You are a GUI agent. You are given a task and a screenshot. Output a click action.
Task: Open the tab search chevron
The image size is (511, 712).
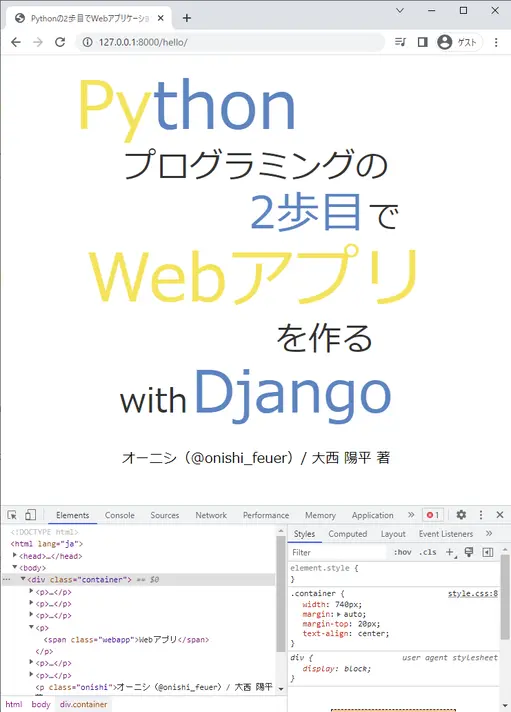tap(400, 10)
